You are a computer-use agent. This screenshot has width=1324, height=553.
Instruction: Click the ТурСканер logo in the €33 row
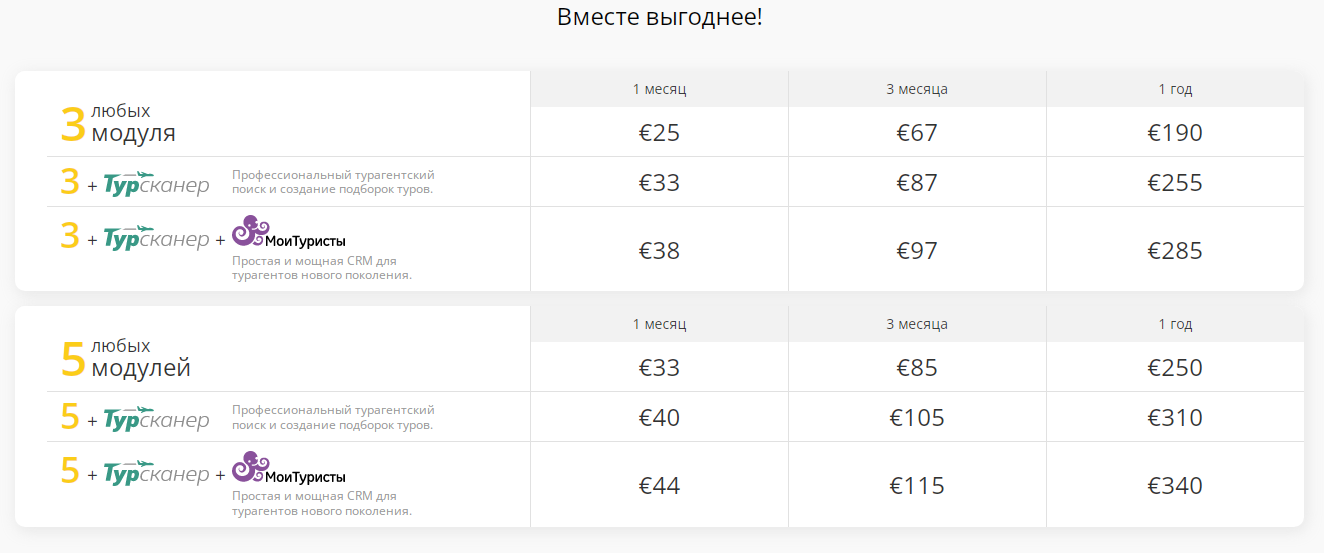(x=156, y=184)
